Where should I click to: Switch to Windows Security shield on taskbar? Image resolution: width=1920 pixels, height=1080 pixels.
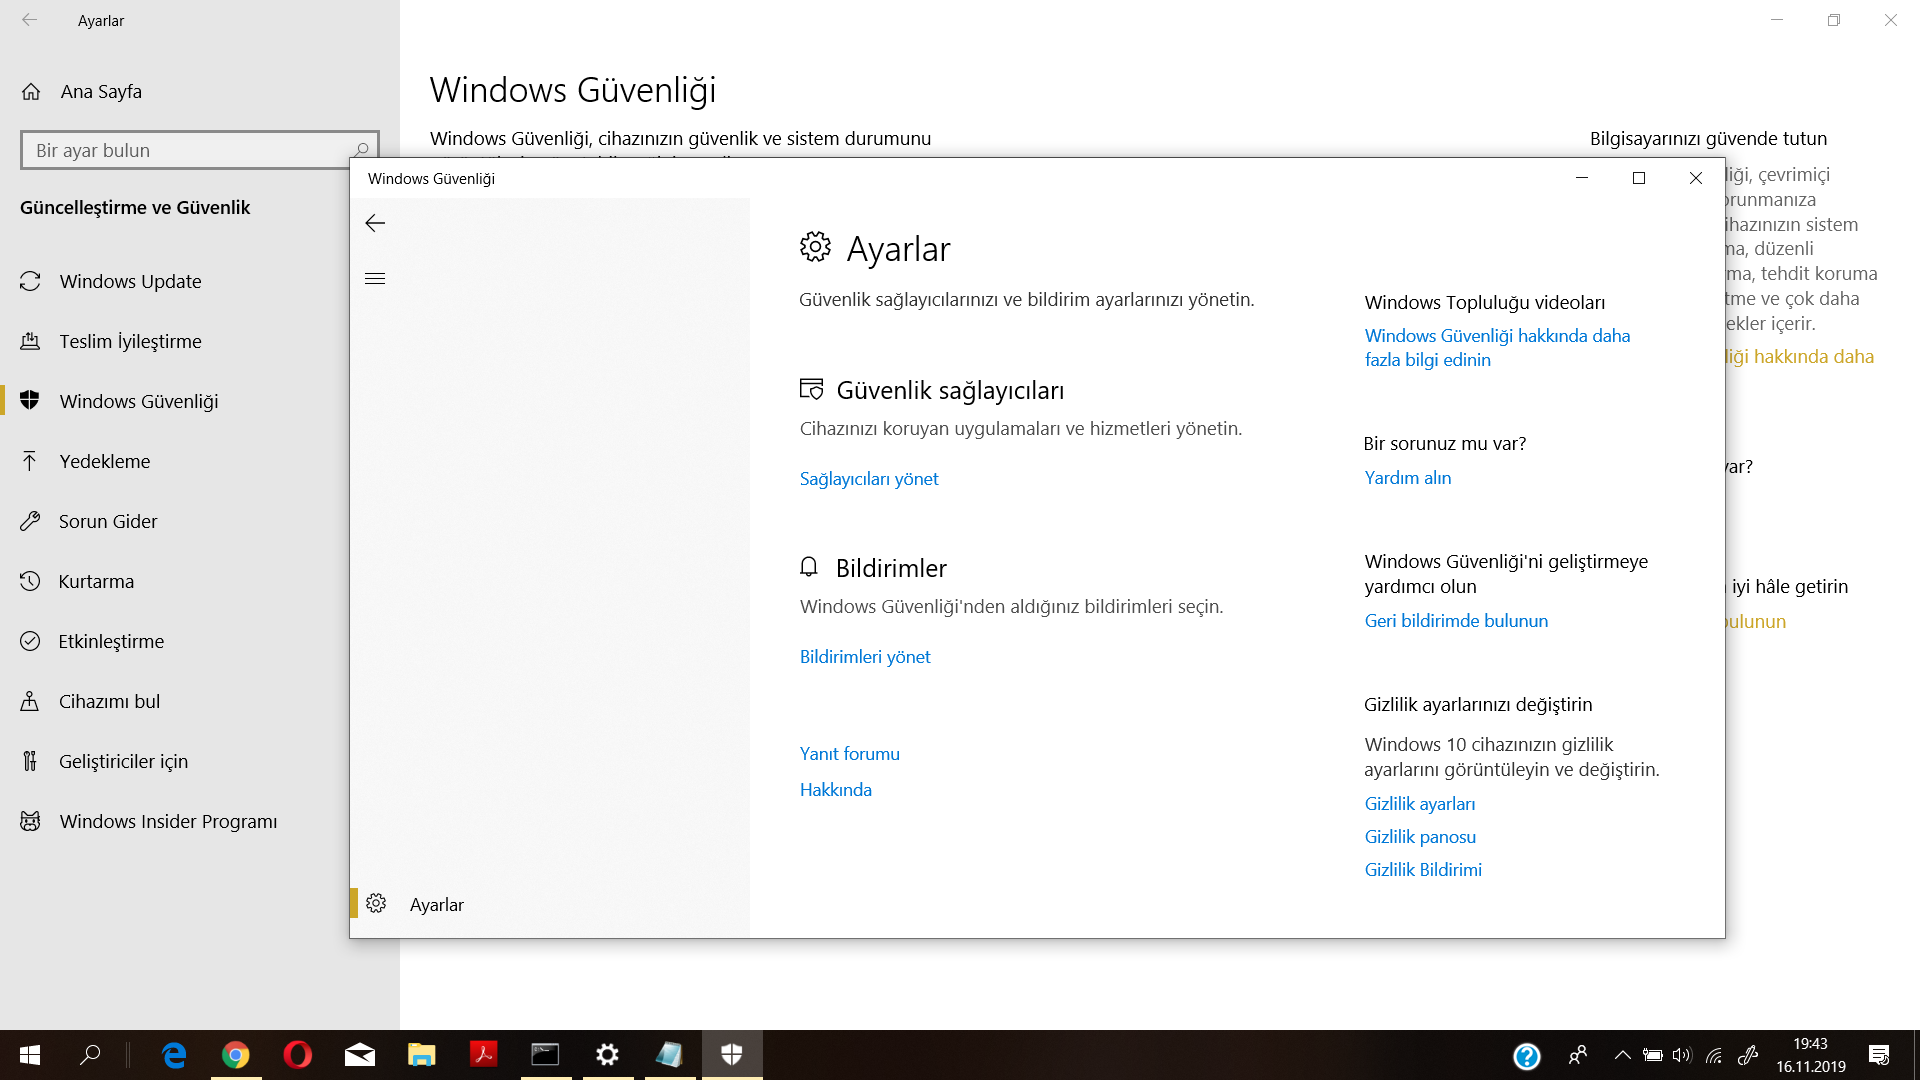pos(732,1055)
